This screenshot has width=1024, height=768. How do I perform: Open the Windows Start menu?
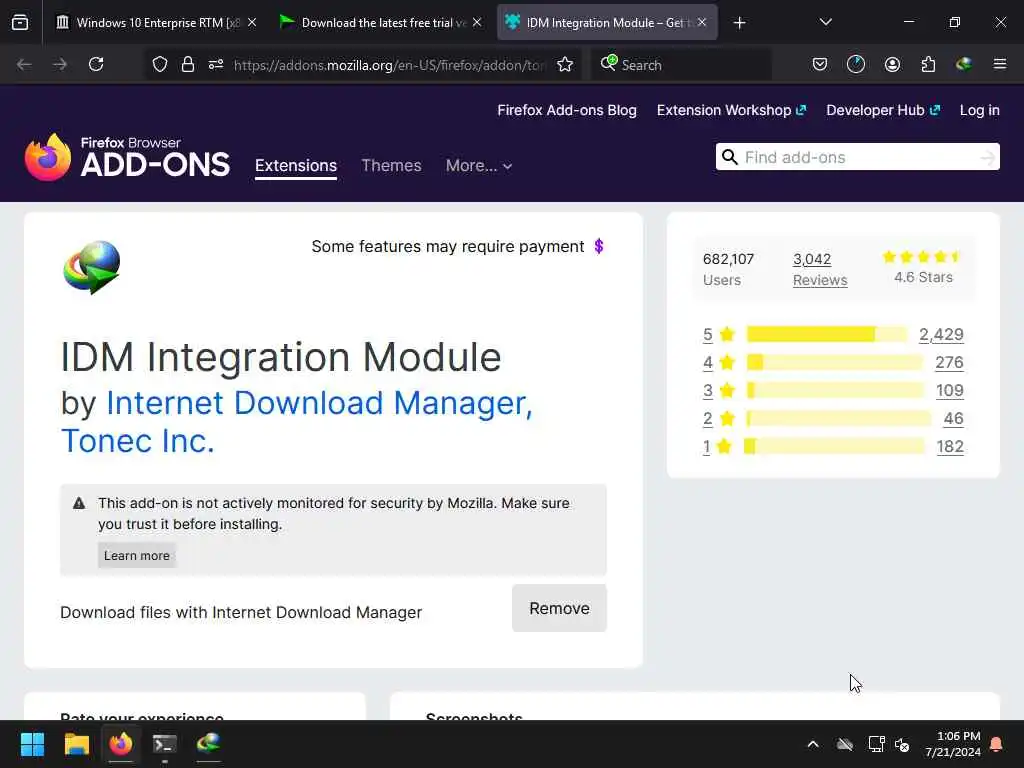tap(32, 744)
